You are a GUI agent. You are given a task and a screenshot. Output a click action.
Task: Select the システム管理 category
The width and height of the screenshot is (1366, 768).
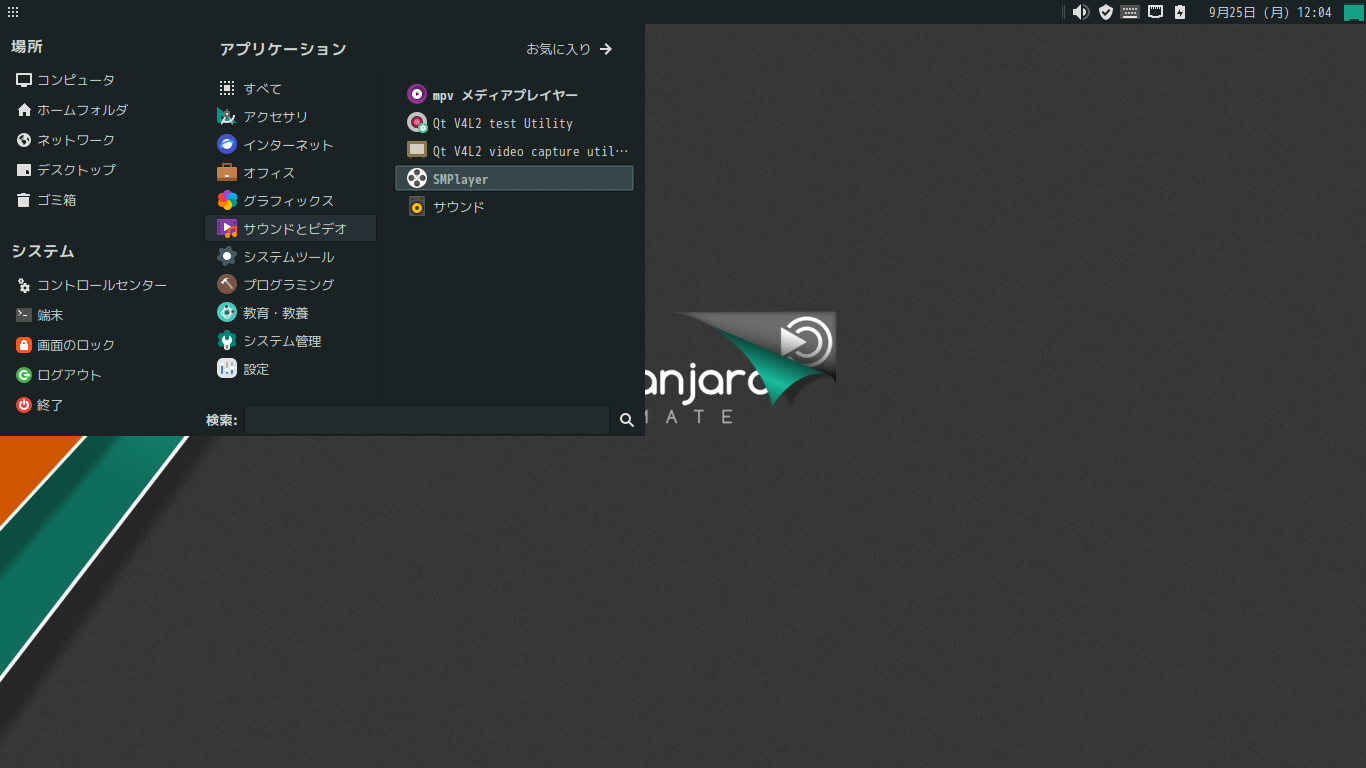(x=290, y=340)
